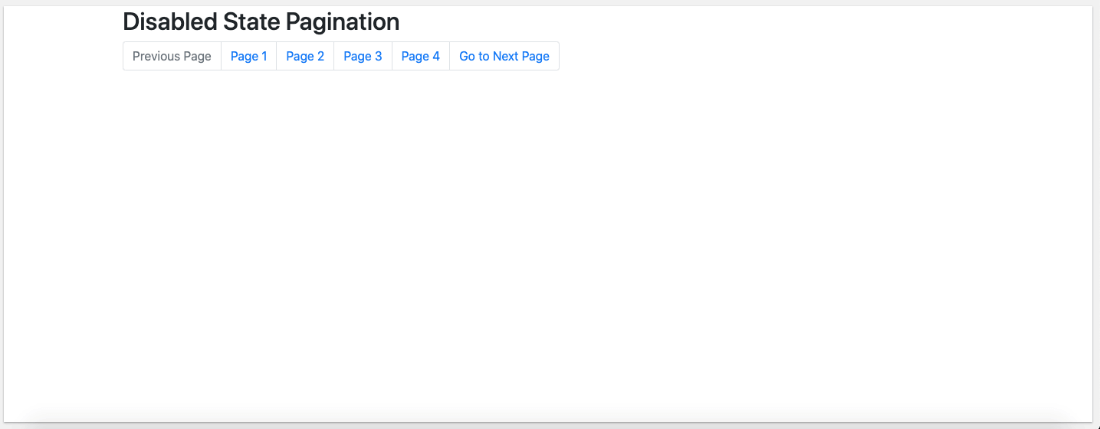Advance using the Go to Next Page button

[x=504, y=56]
